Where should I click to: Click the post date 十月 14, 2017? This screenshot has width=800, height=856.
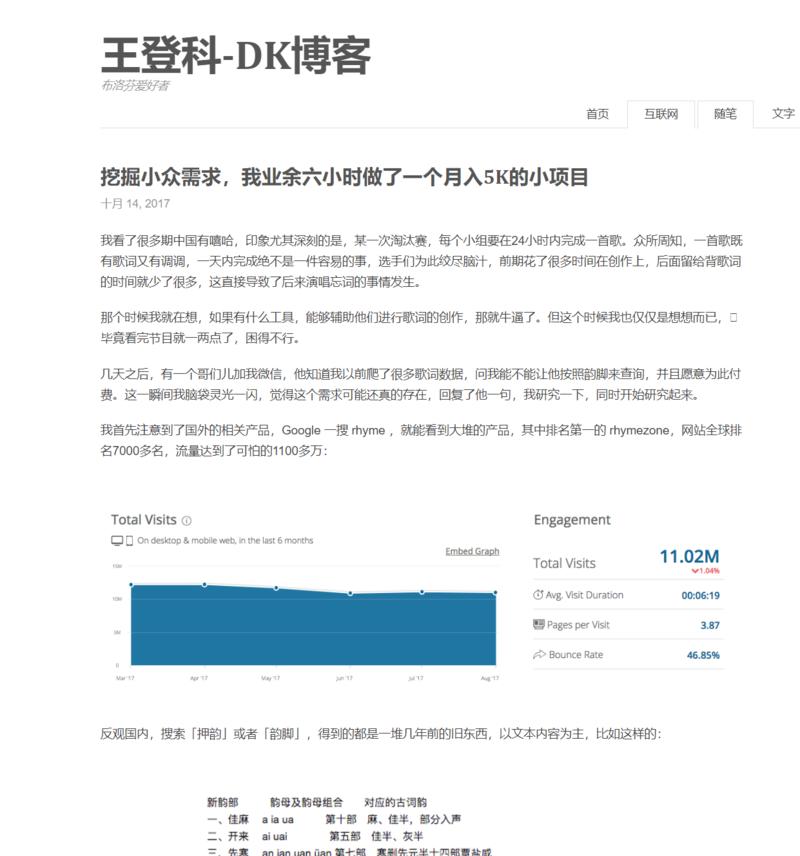[133, 203]
